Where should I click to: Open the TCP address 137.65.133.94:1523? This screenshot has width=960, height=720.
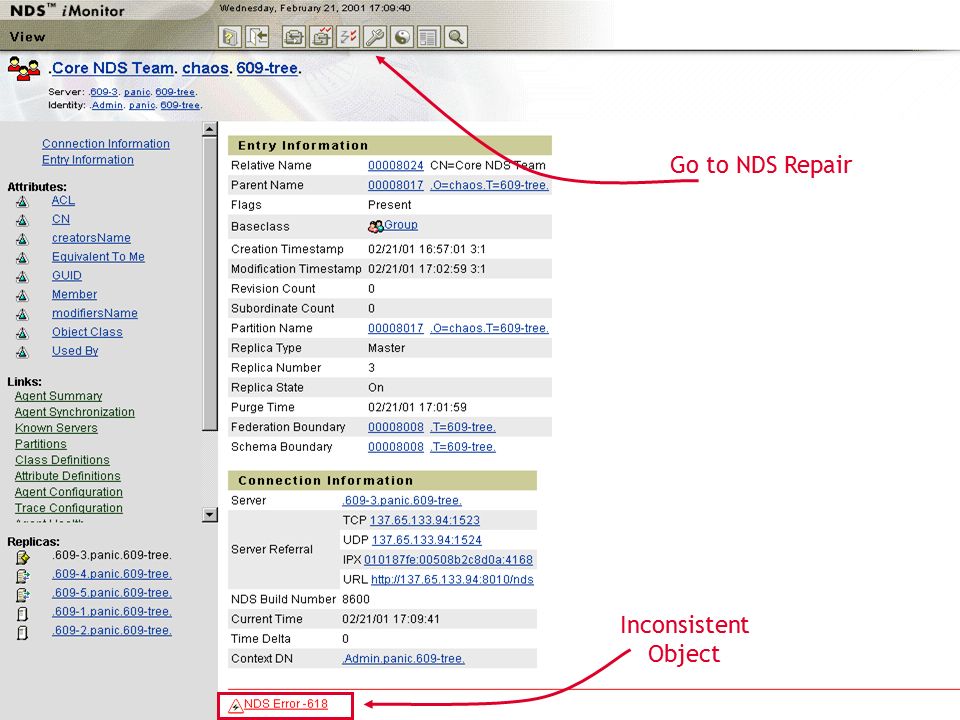click(425, 520)
